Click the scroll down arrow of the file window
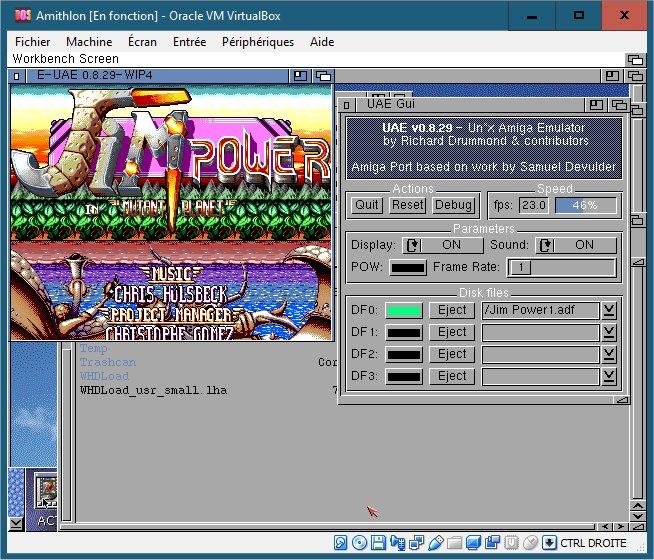The width and height of the screenshot is (654, 560). 637,516
